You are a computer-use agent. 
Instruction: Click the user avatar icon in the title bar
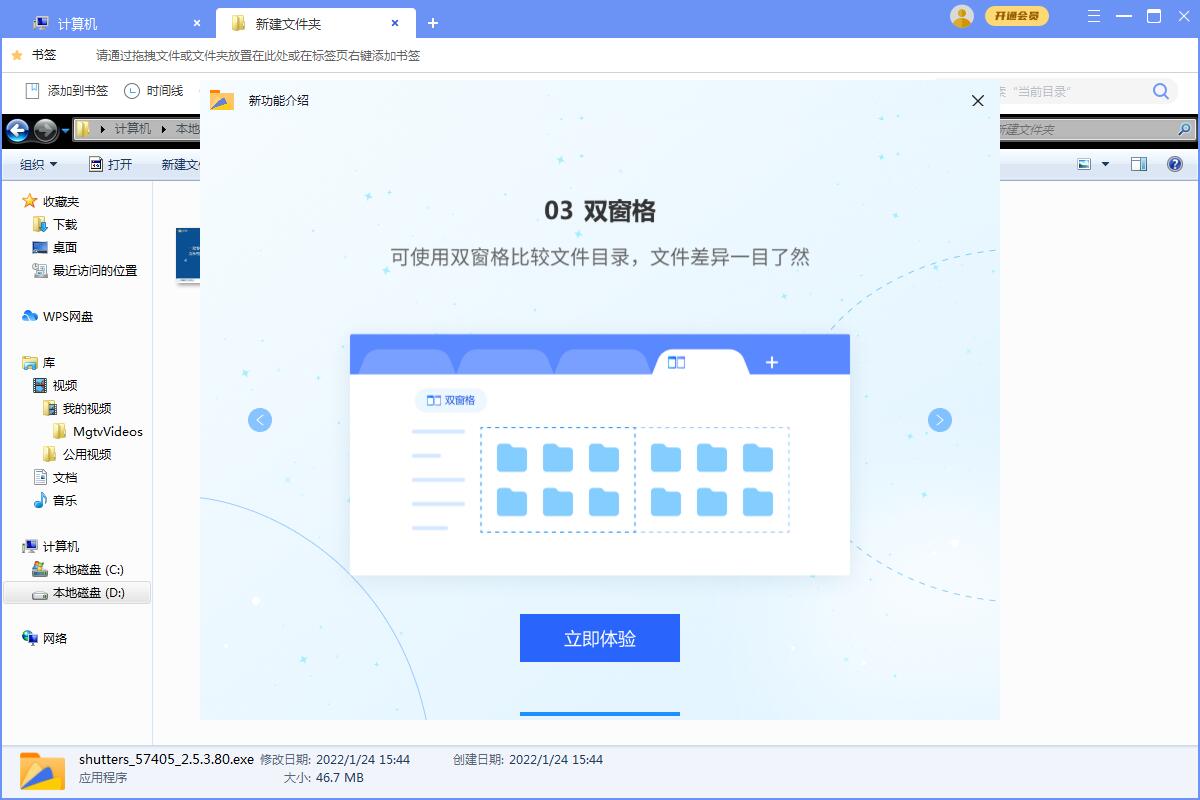pos(961,16)
